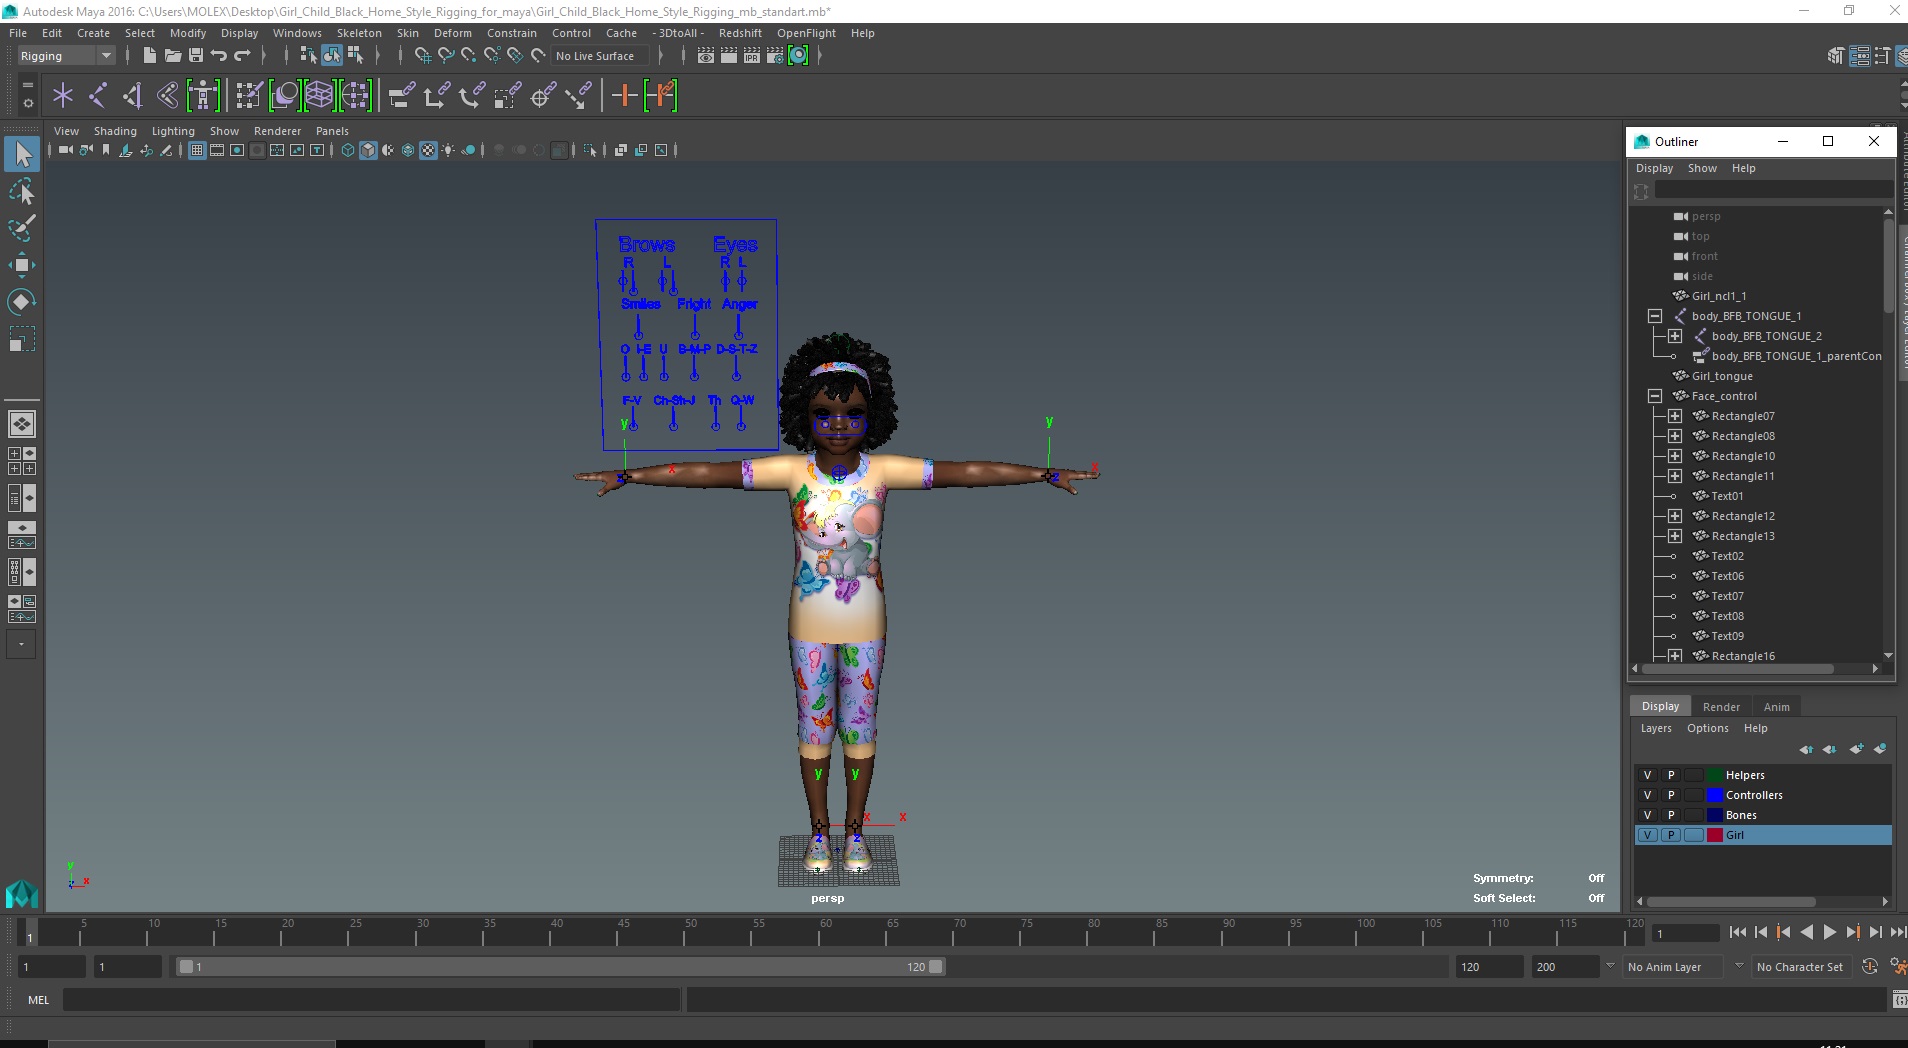The height and width of the screenshot is (1048, 1908).
Task: Toggle visibility V of Bones layer
Action: [x=1648, y=815]
